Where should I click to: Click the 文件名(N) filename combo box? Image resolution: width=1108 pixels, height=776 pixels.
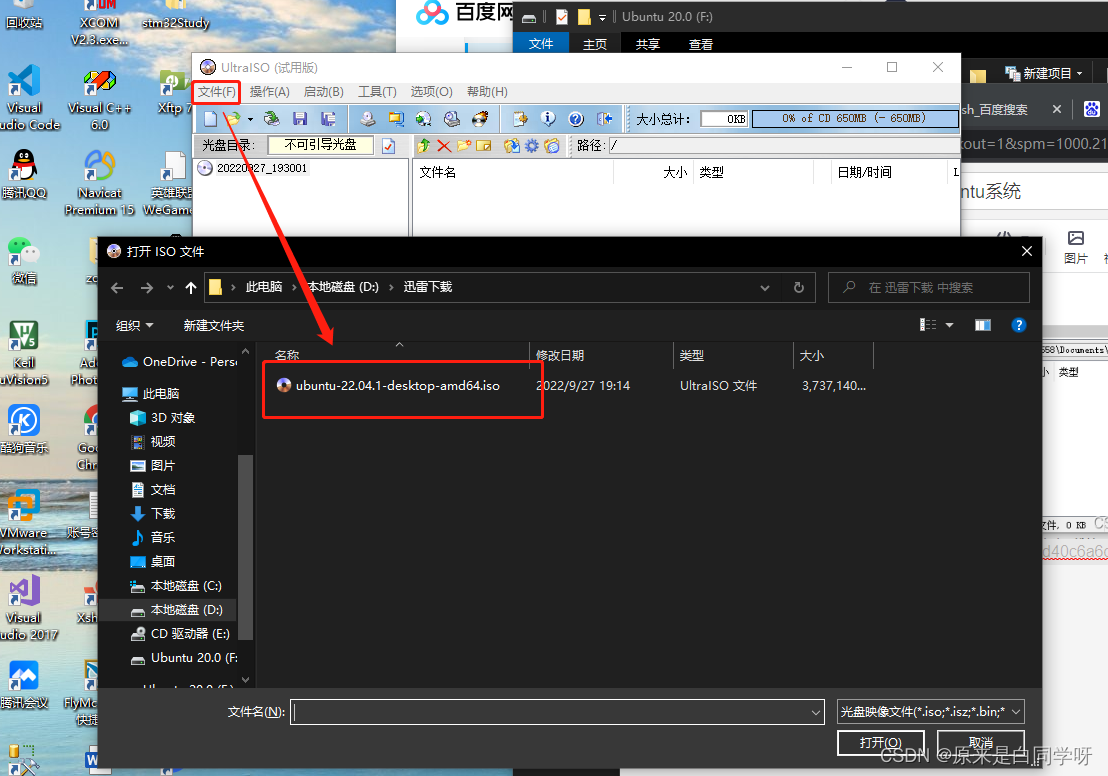558,712
